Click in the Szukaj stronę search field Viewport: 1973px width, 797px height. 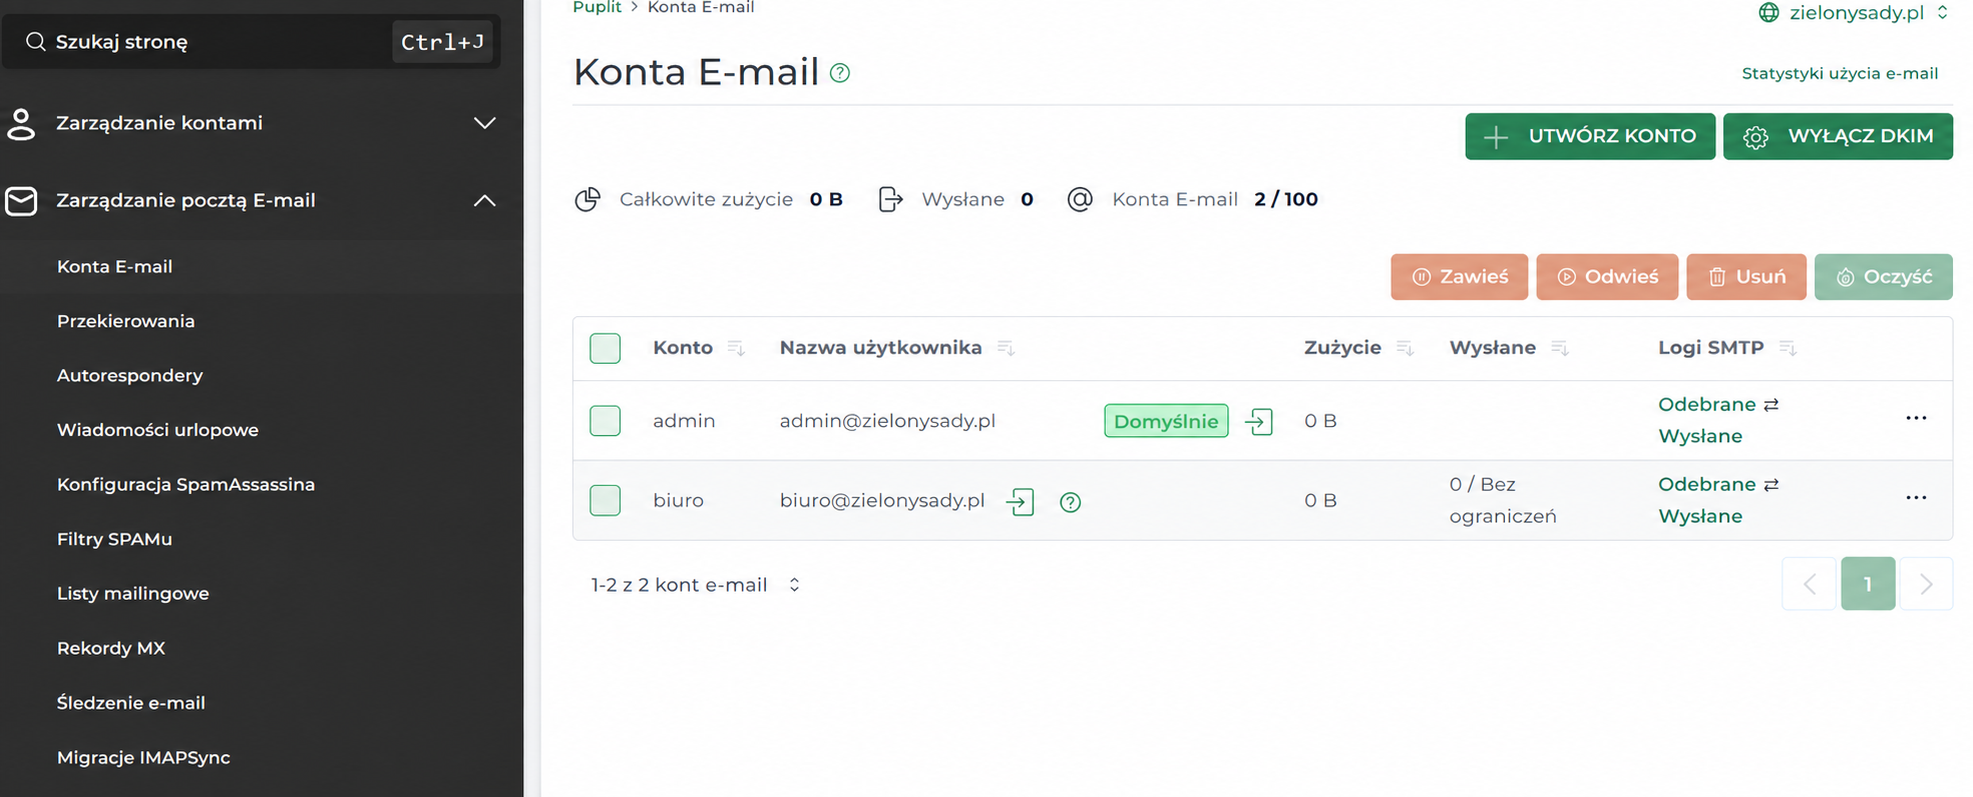click(x=251, y=42)
